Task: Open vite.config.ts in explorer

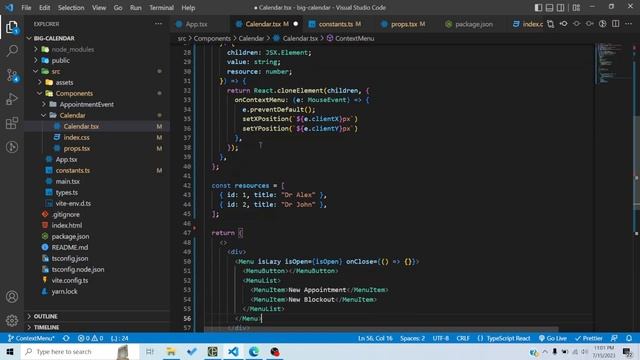Action: [69, 280]
